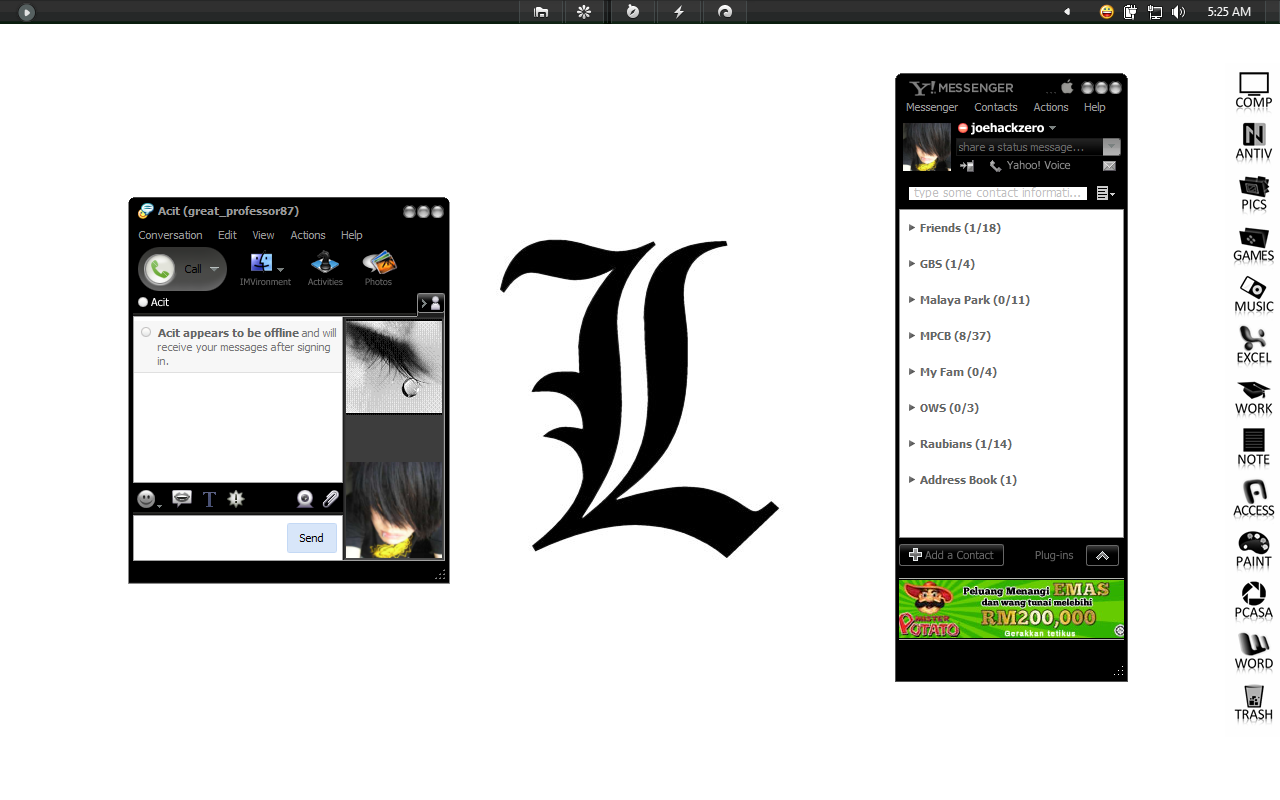The width and height of the screenshot is (1280, 800).
Task: Open the Photos sharing icon
Action: [379, 263]
